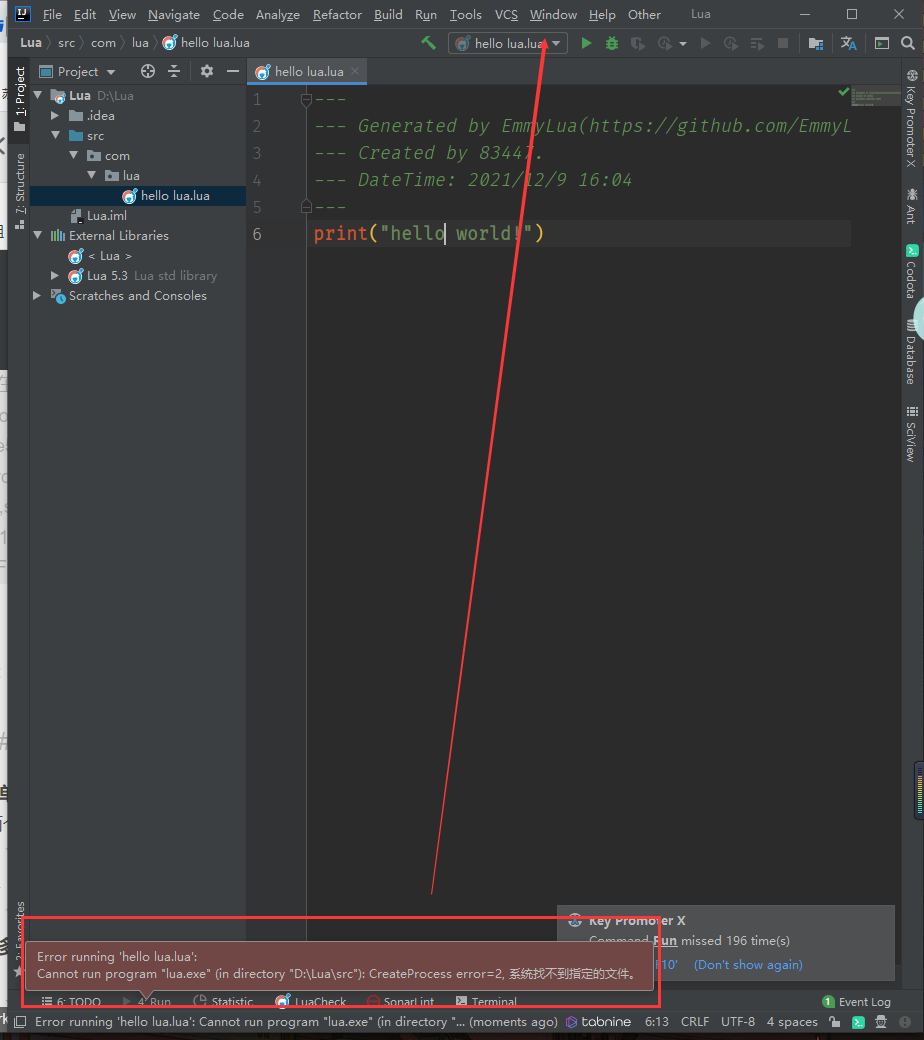
Task: Expand the .idea folder
Action: click(55, 115)
